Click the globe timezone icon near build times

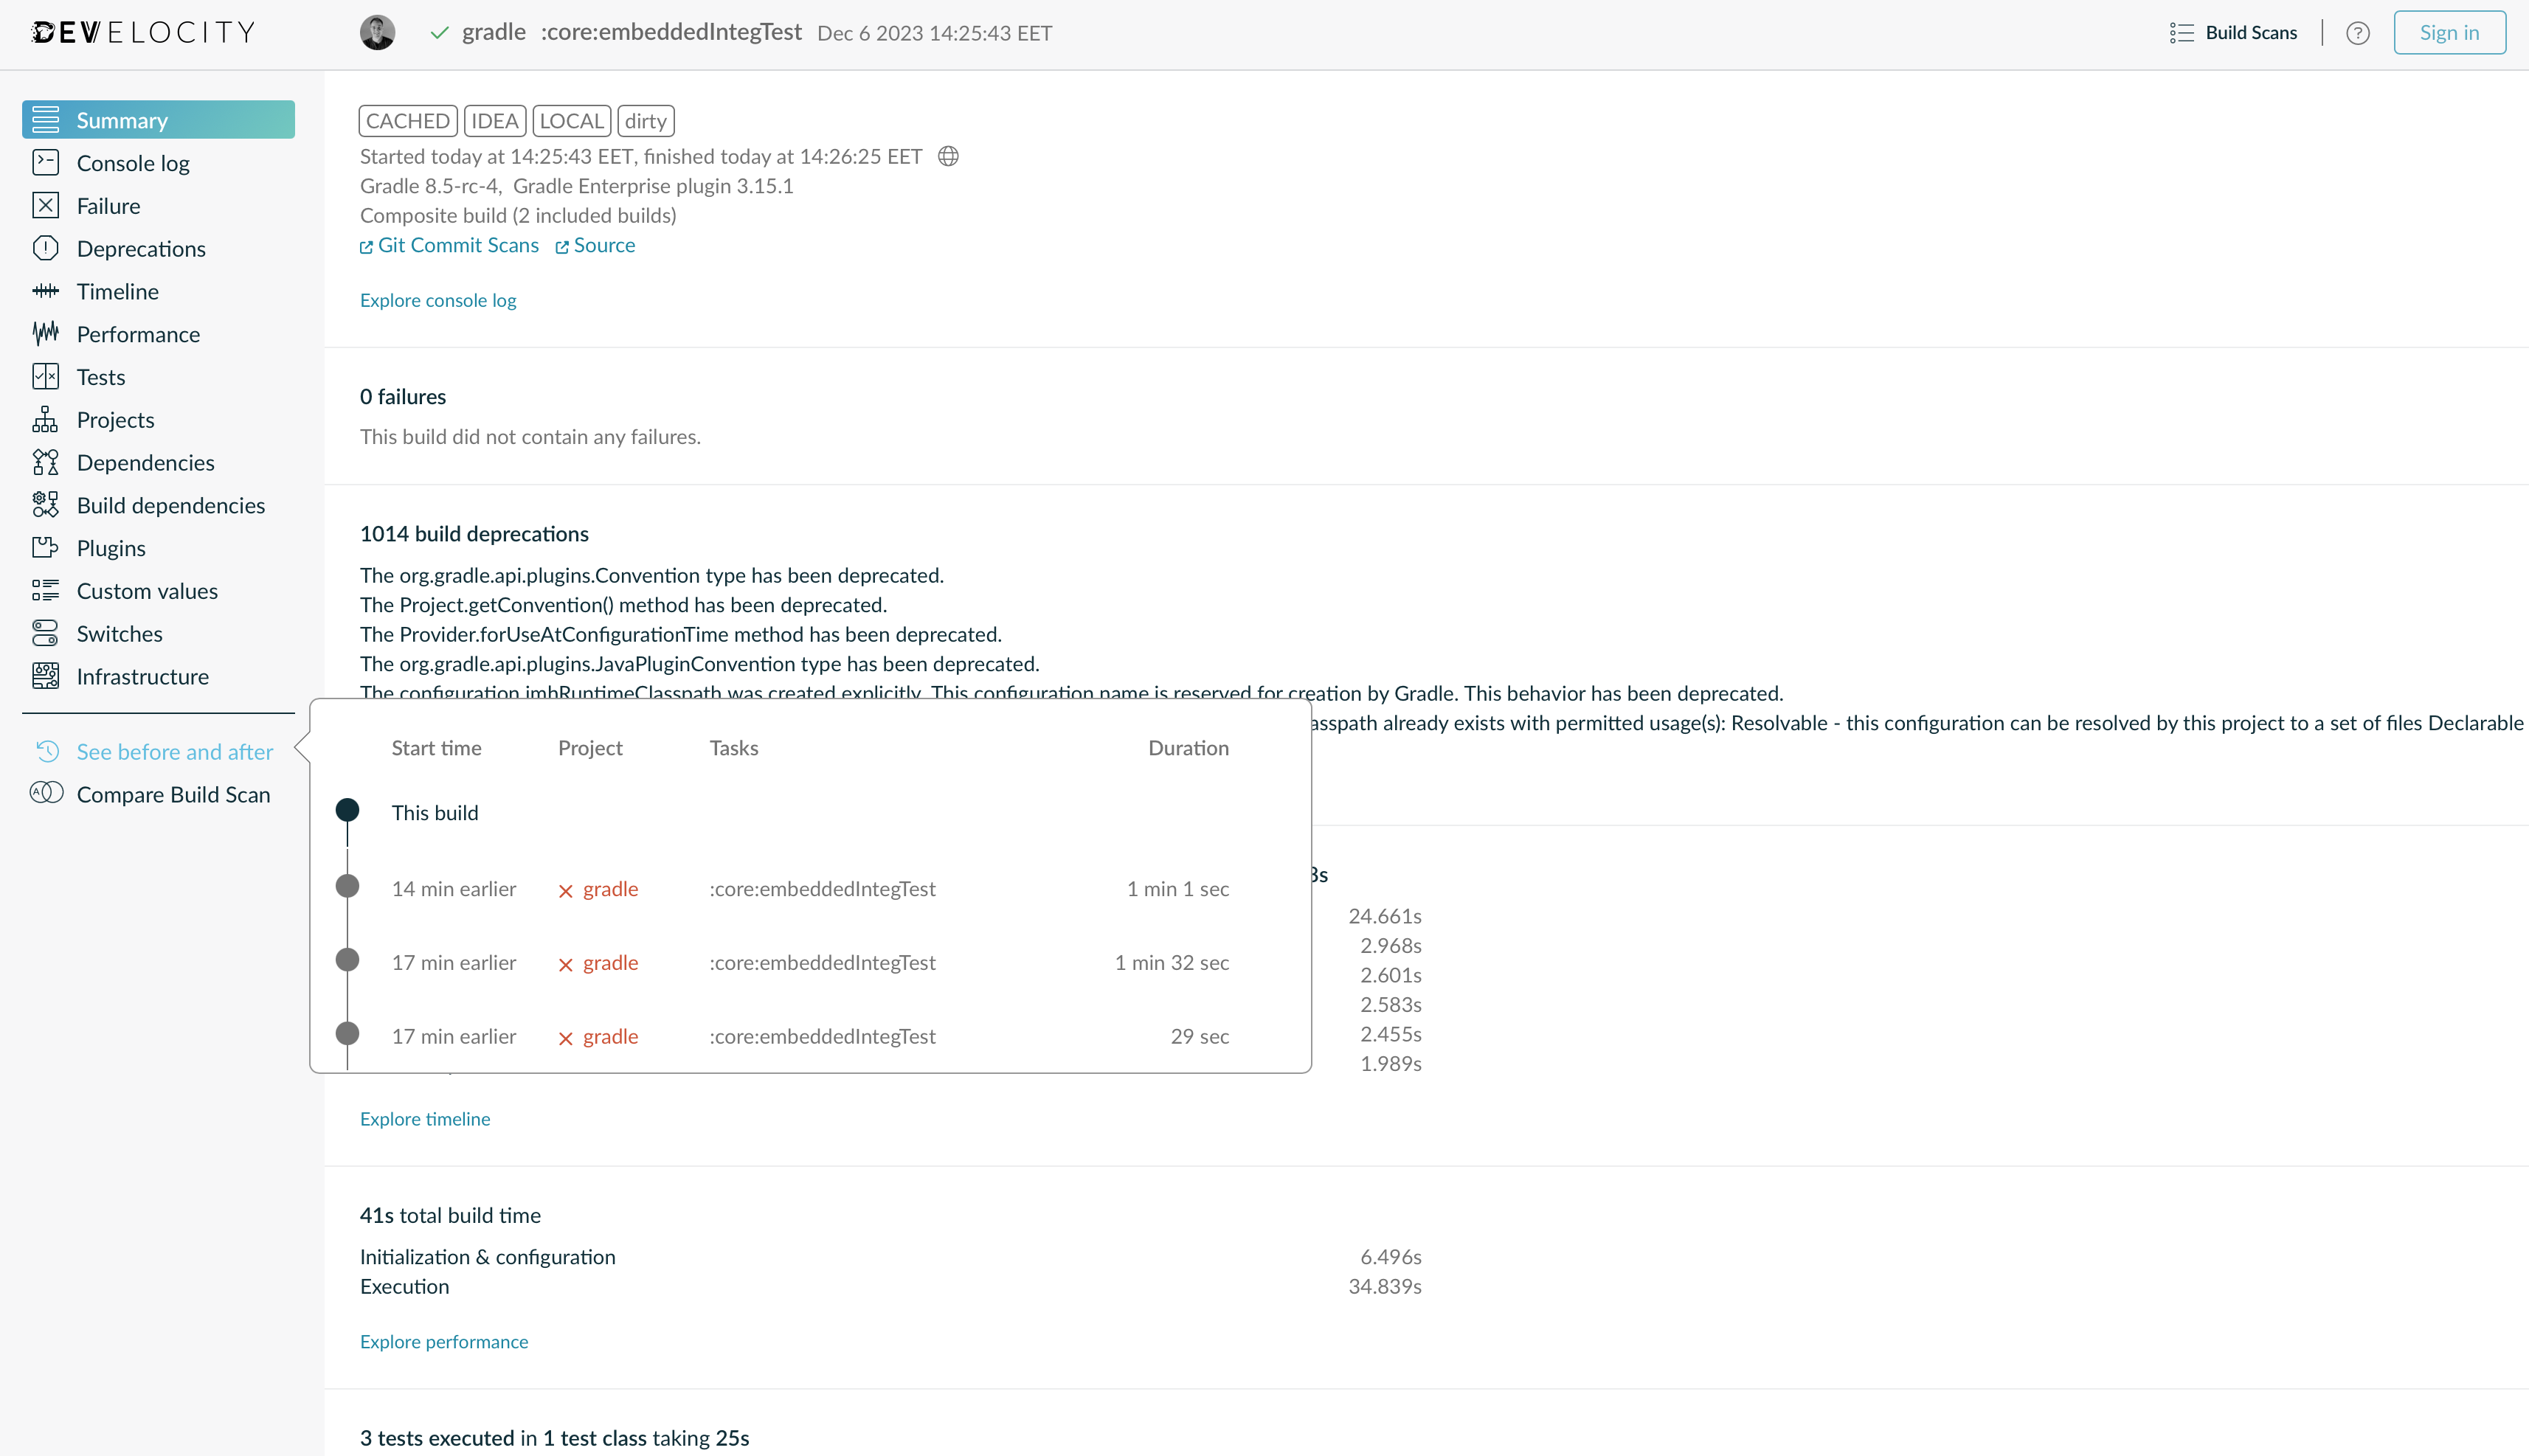pyautogui.click(x=947, y=156)
